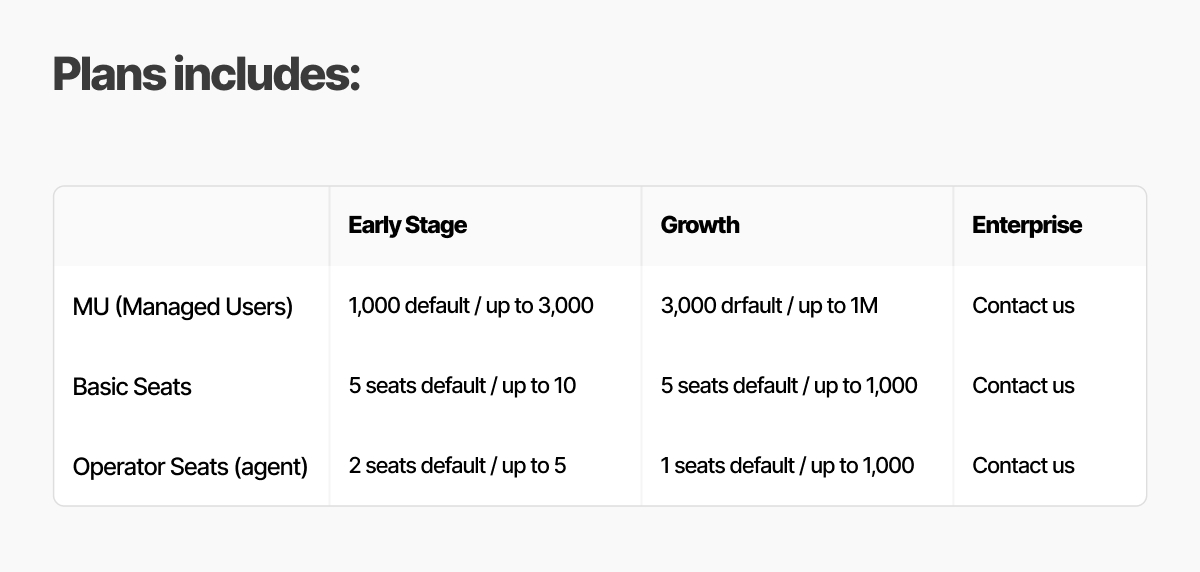Open Contact us in the Managed Users row
This screenshot has width=1200, height=572.
click(x=1023, y=305)
